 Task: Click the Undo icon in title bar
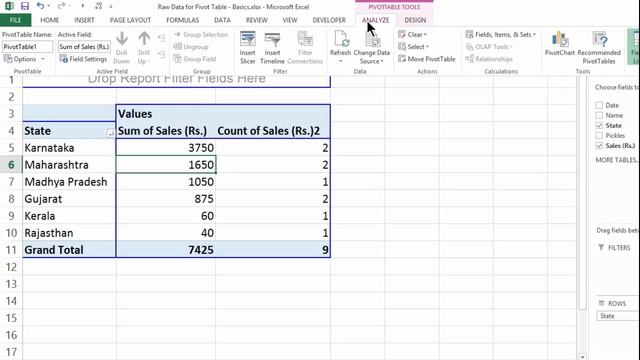pos(40,6)
